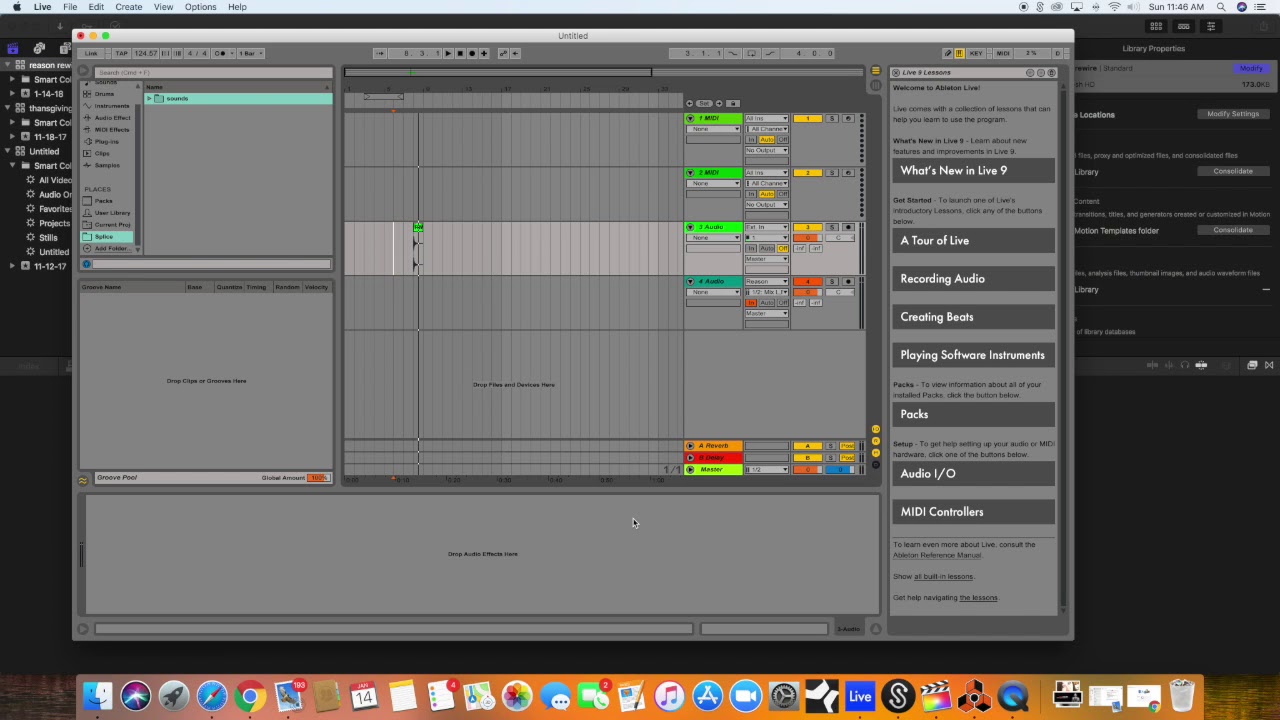The image size is (1280, 720).
Task: Select Drums category in browser
Action: click(104, 94)
